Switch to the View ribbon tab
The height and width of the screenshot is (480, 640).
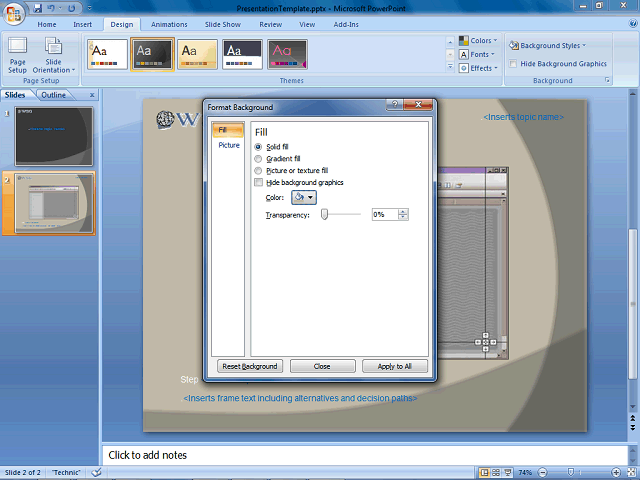(307, 24)
